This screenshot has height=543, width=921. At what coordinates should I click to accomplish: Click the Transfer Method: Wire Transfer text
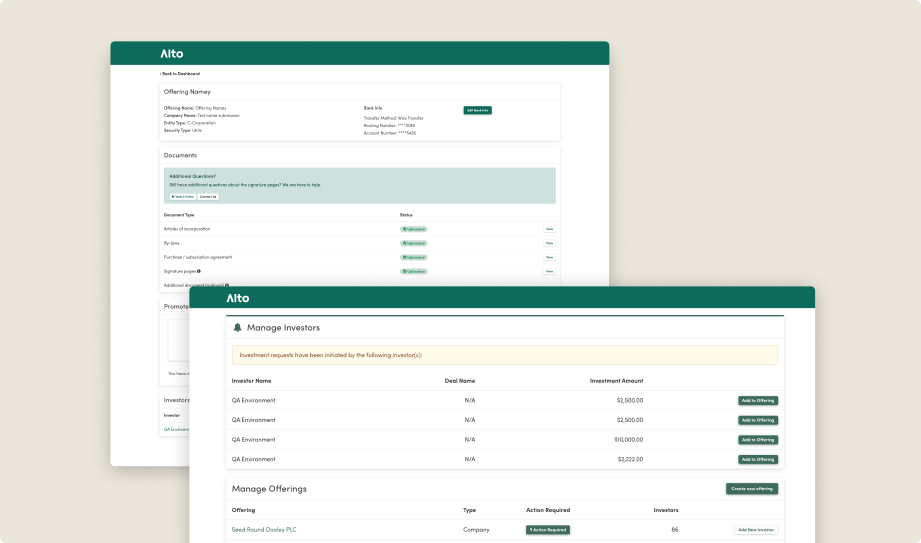point(394,118)
